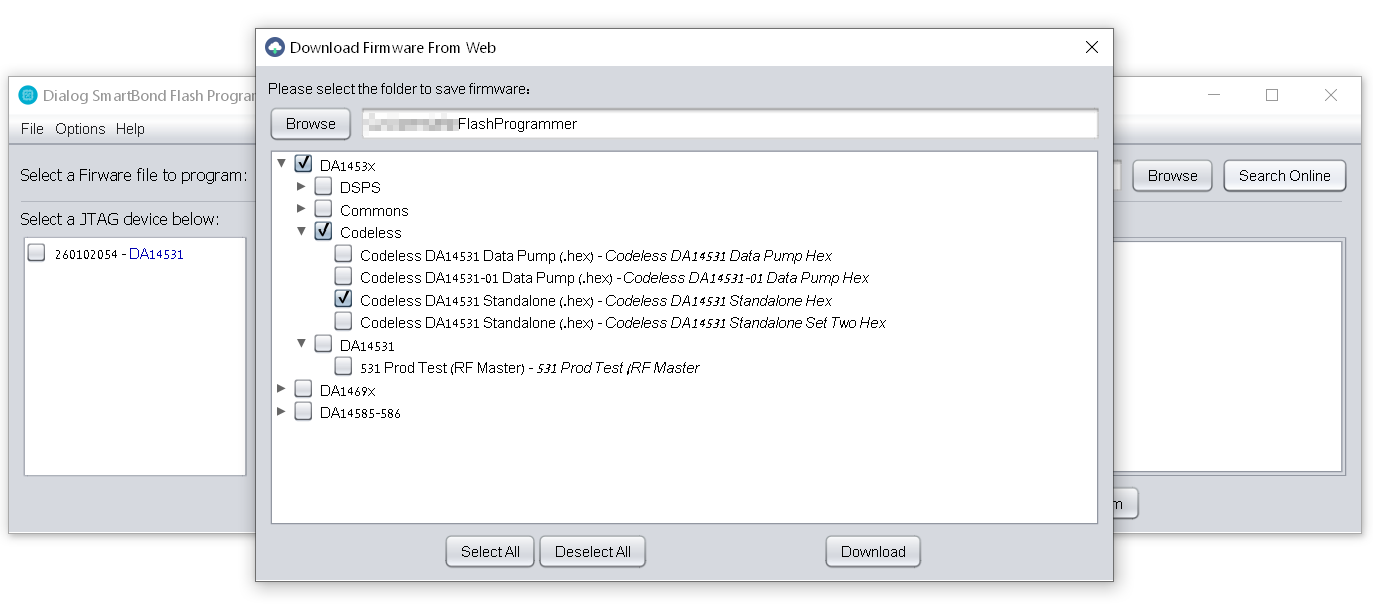Image resolution: width=1373 pixels, height=606 pixels.
Task: Select the 531 Prod Test (RF Master) row
Action: 530,368
